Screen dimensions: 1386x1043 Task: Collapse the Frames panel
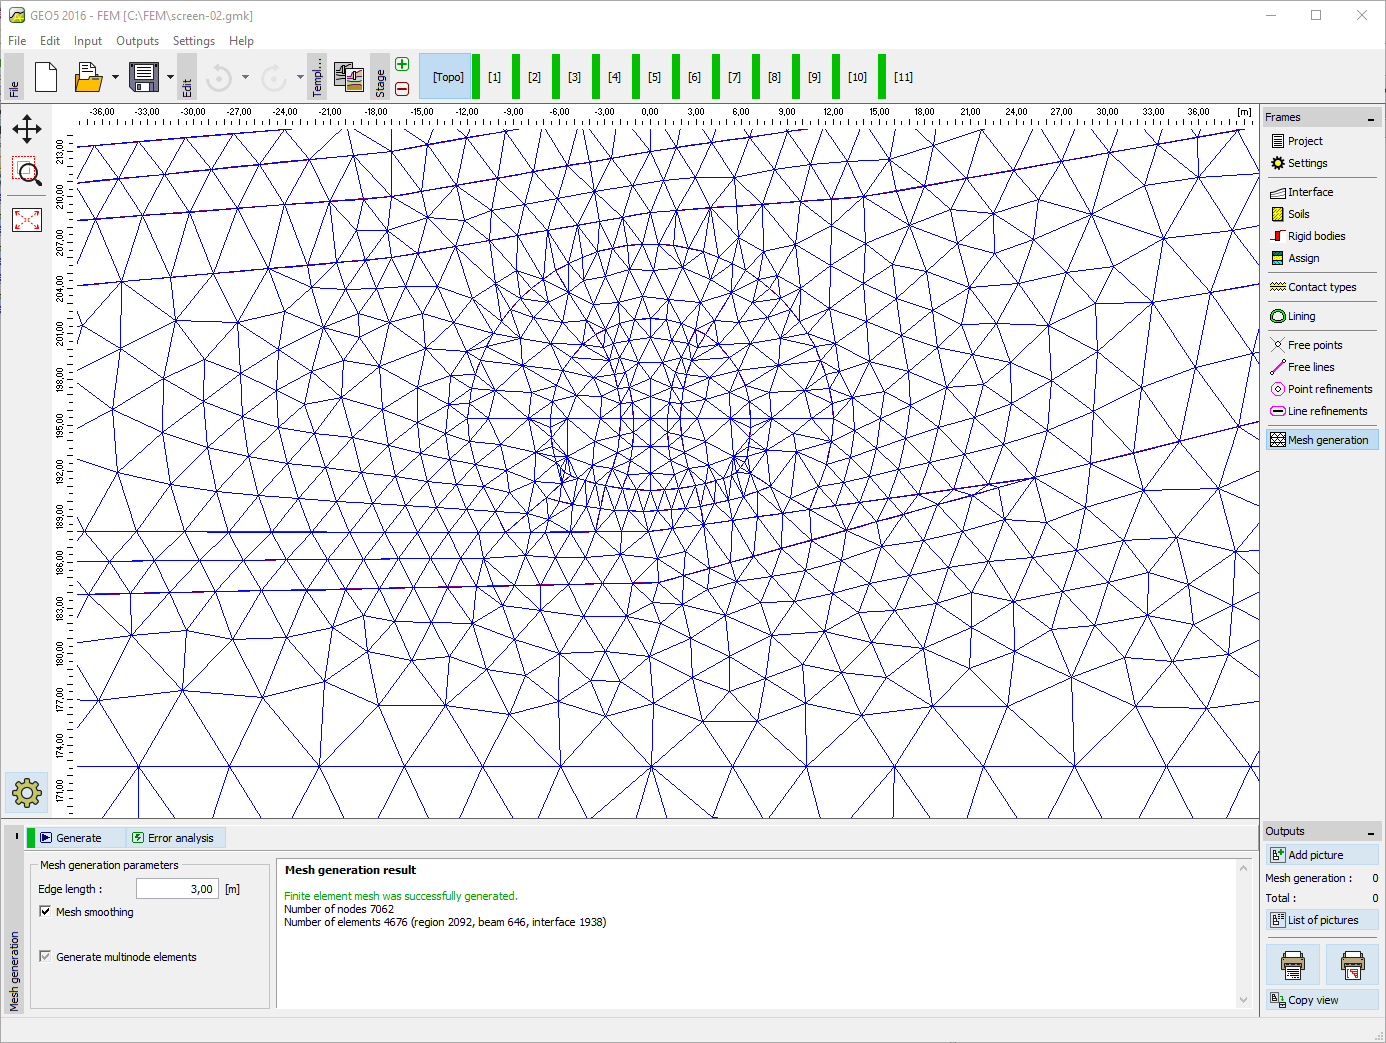[x=1370, y=119]
